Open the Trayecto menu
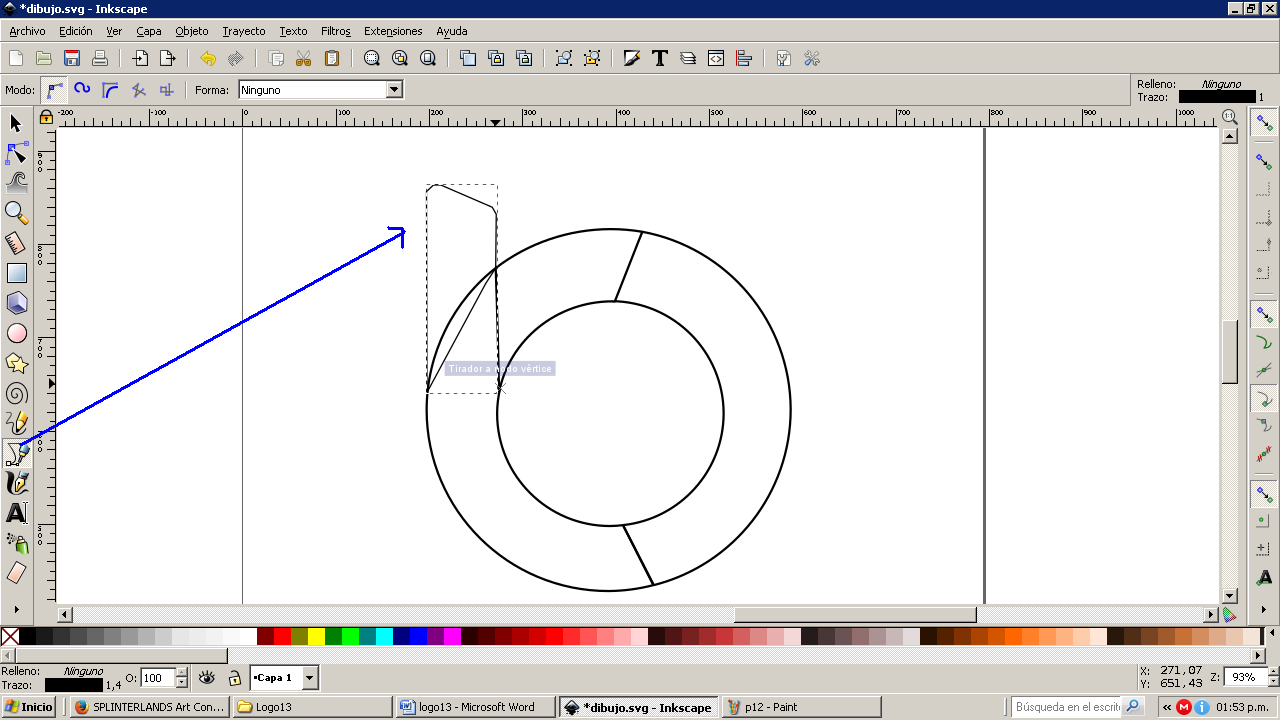This screenshot has width=1280, height=720. [244, 31]
